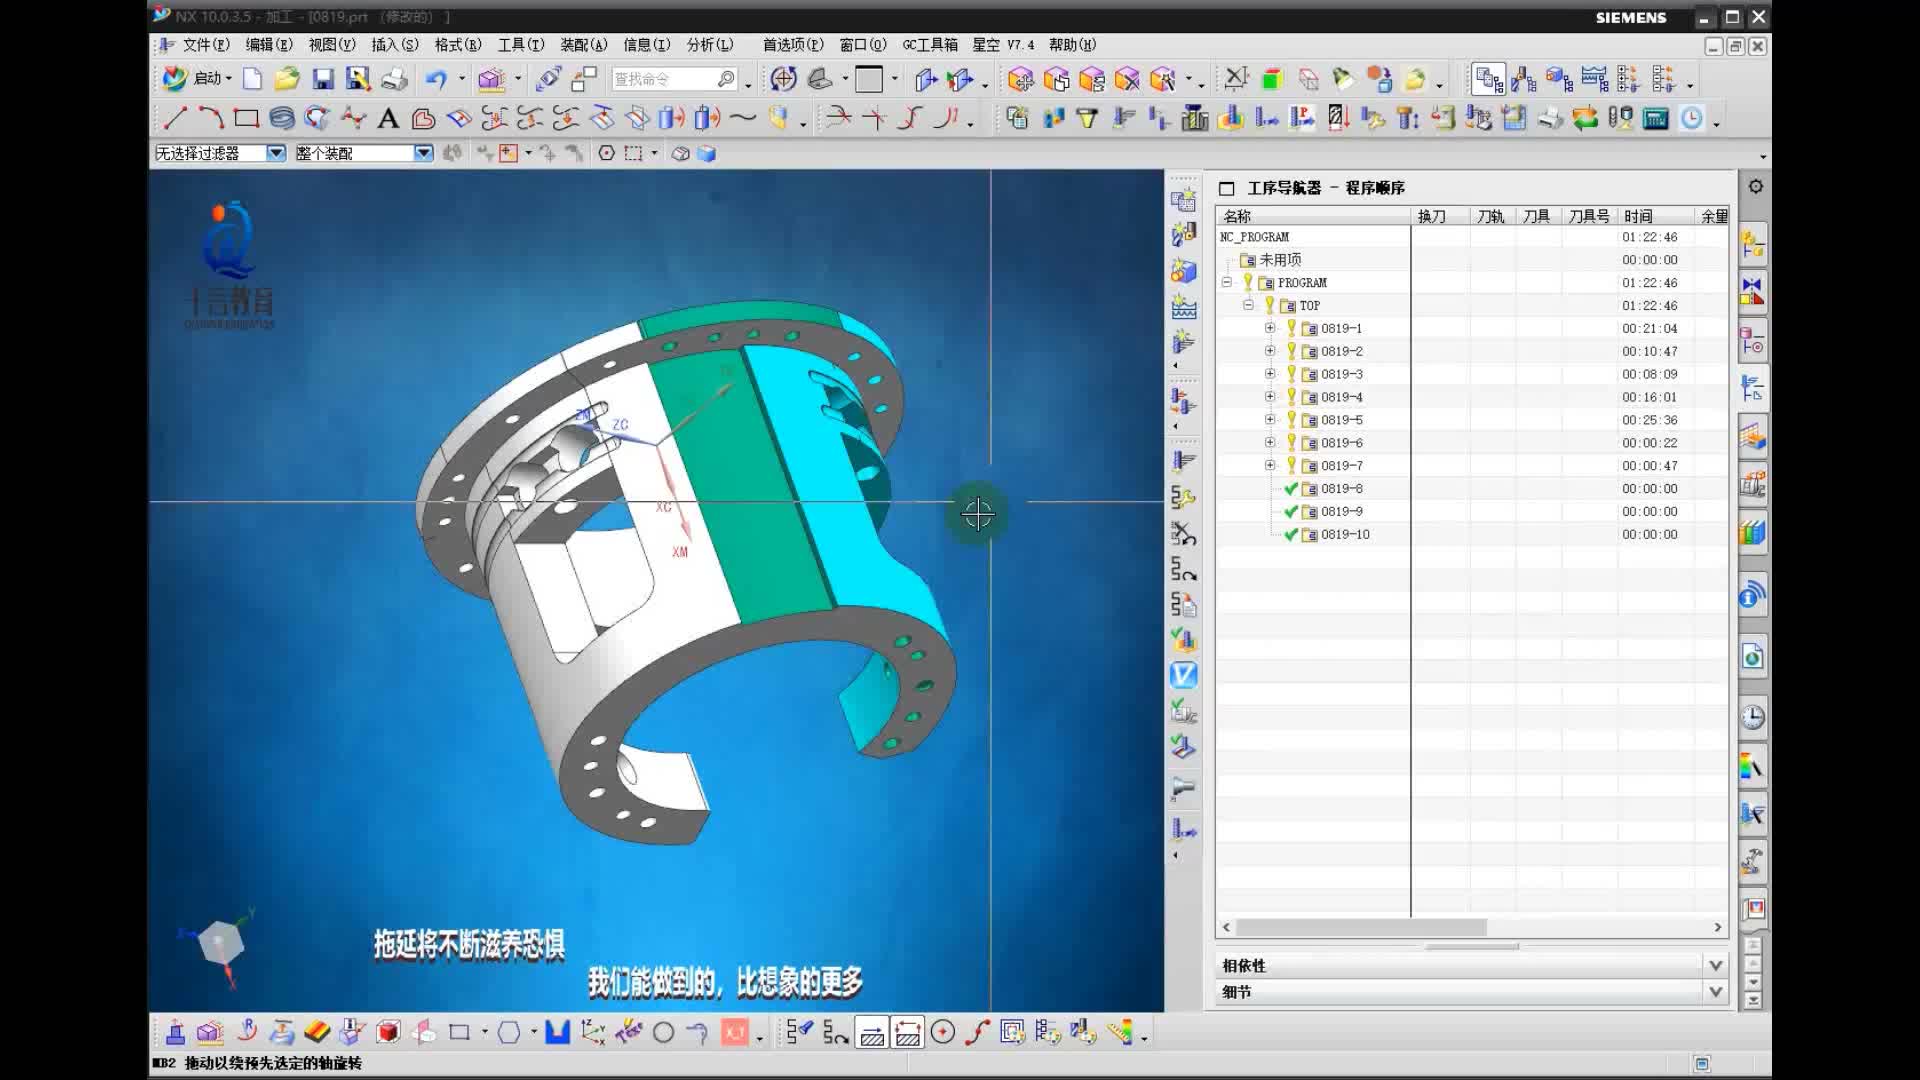Select the Text 'A' tool

click(x=388, y=119)
